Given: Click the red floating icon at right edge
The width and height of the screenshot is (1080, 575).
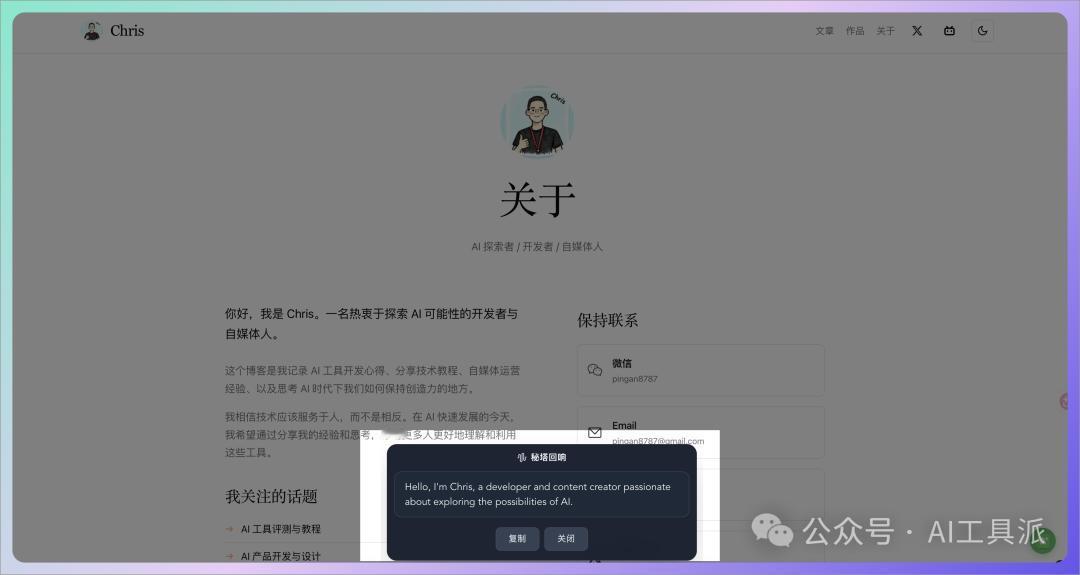Looking at the screenshot, I should pos(1063,401).
